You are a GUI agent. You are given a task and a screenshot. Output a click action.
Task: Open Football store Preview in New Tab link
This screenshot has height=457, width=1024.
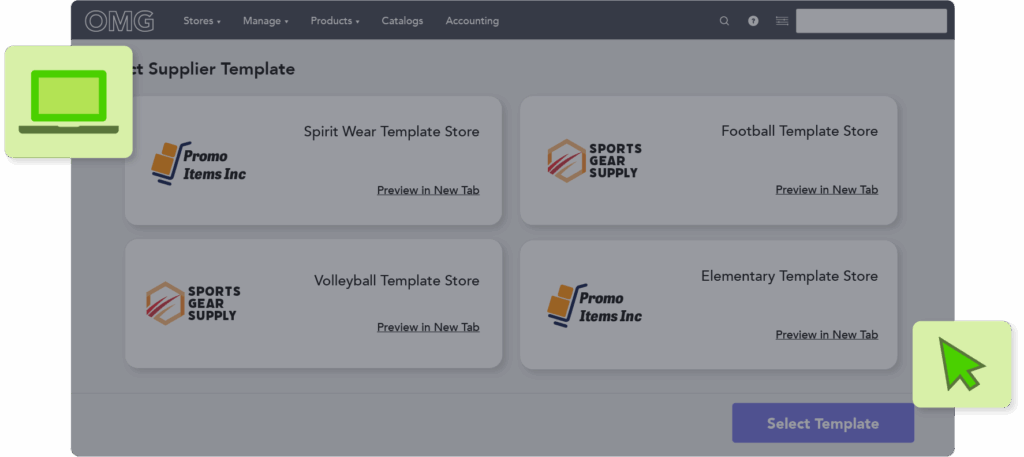(826, 190)
